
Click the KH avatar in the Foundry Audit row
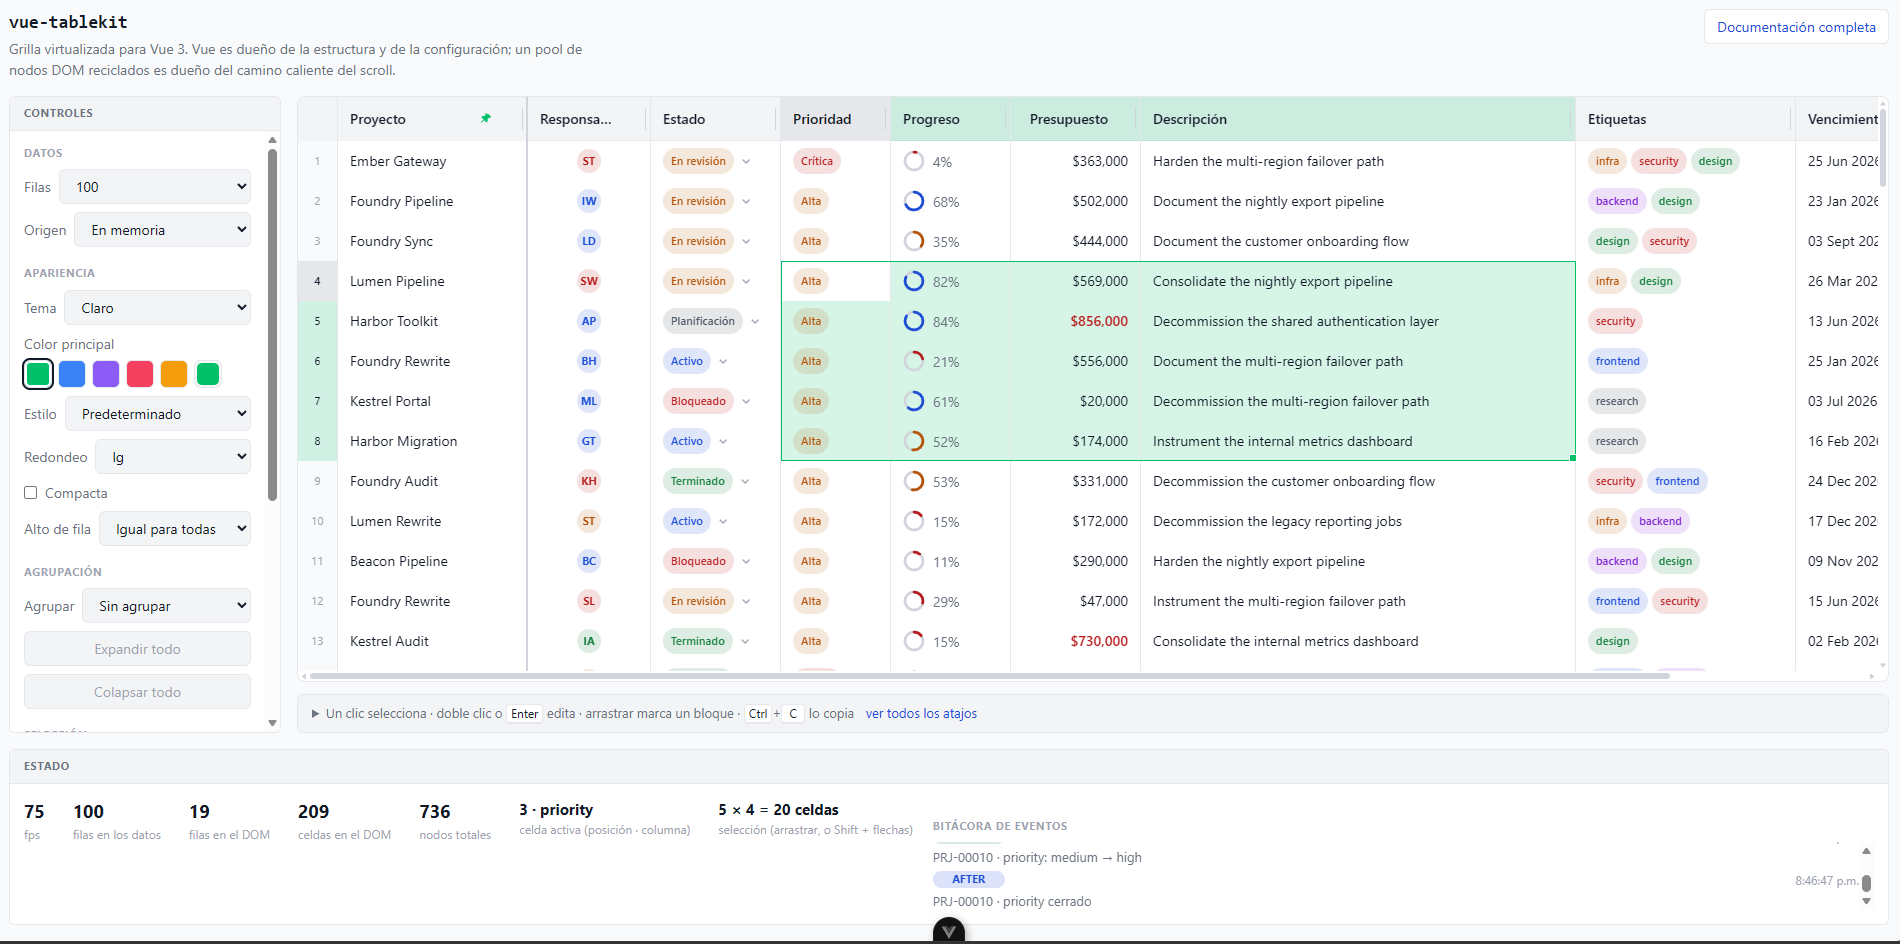589,481
